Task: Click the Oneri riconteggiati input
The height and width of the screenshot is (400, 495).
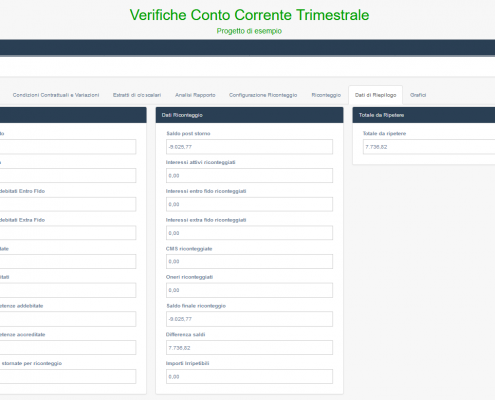Action: coord(249,290)
